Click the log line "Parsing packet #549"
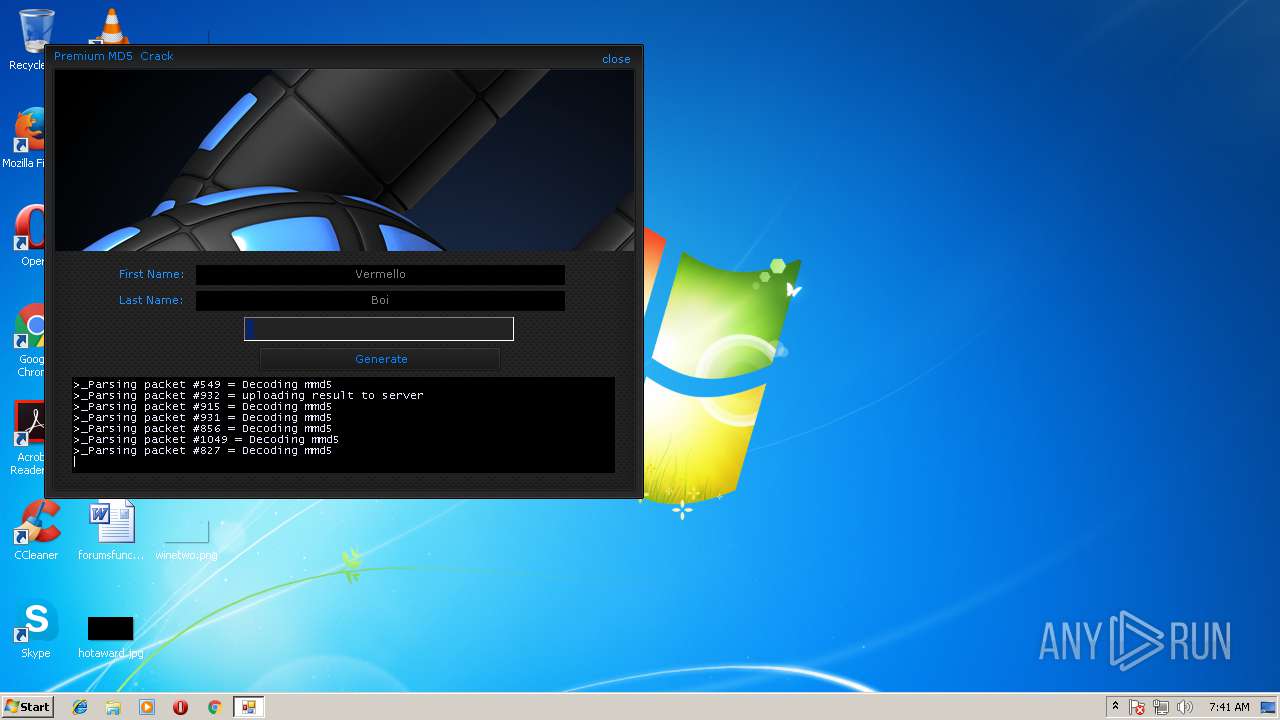This screenshot has height=720, width=1280. pos(202,384)
